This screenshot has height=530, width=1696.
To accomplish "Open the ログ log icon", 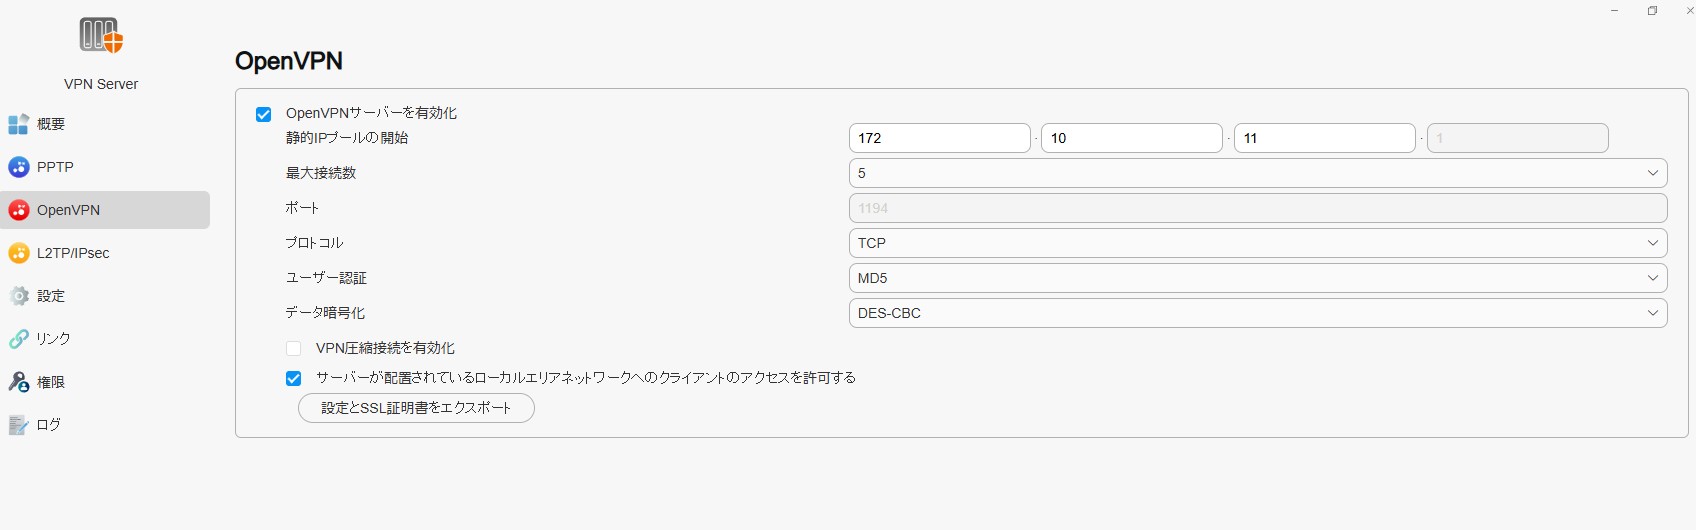I will pyautogui.click(x=18, y=425).
